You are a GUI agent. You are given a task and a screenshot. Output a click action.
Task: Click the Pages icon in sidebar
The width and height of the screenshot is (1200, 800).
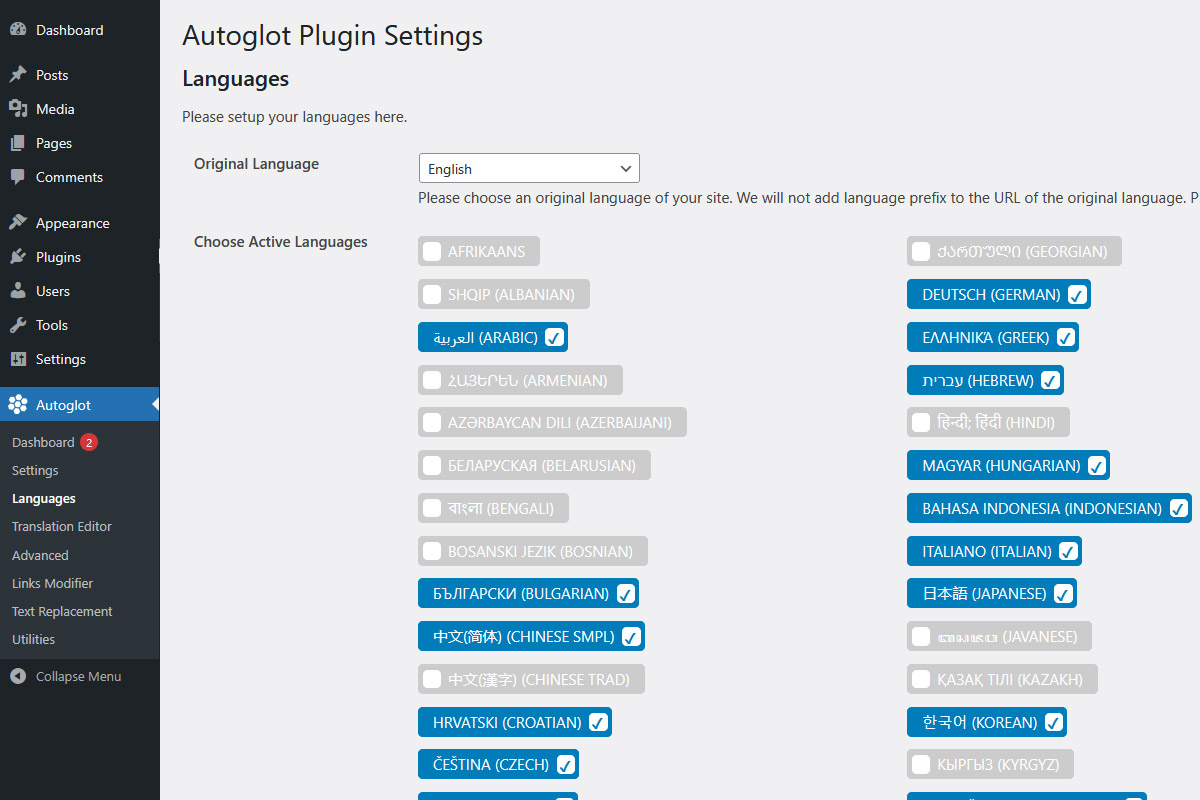18,143
